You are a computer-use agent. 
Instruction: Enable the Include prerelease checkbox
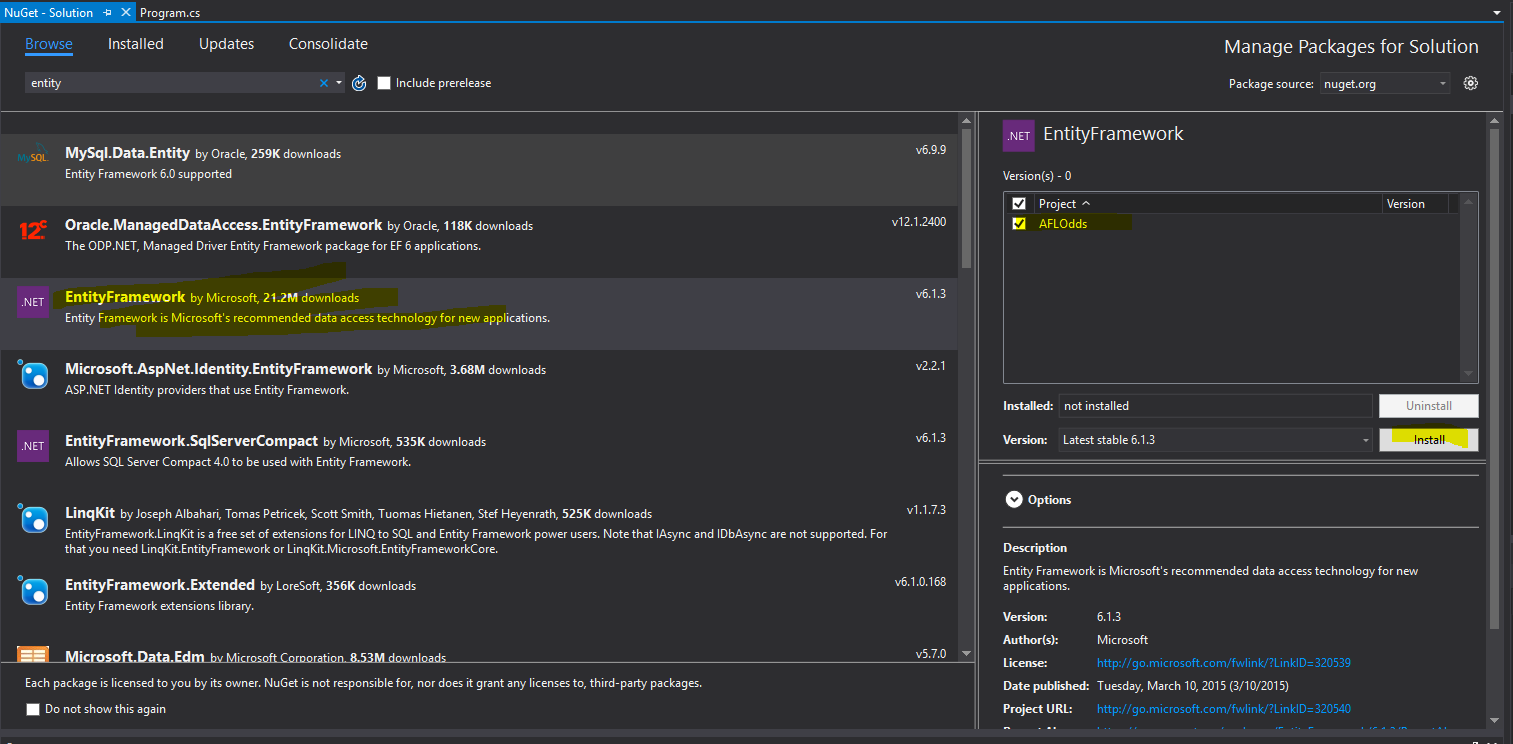[x=384, y=83]
